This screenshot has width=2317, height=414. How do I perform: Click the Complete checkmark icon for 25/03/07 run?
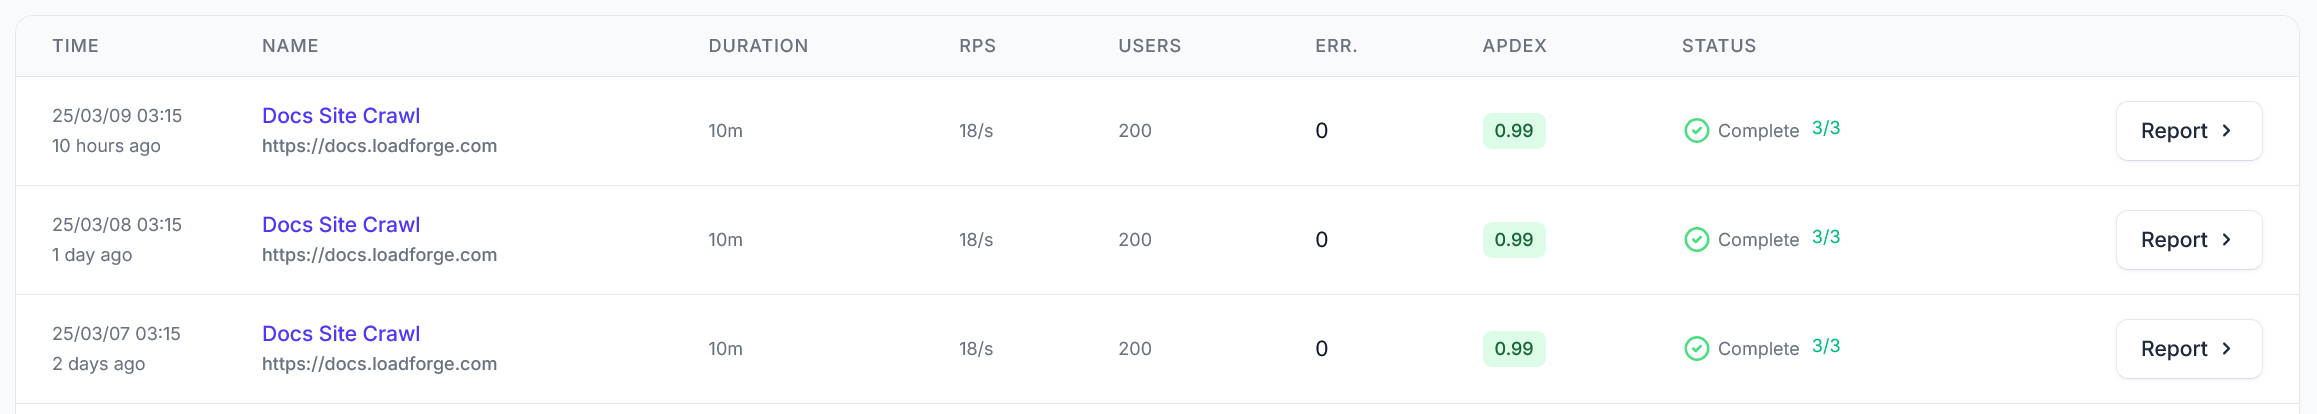(x=1696, y=349)
